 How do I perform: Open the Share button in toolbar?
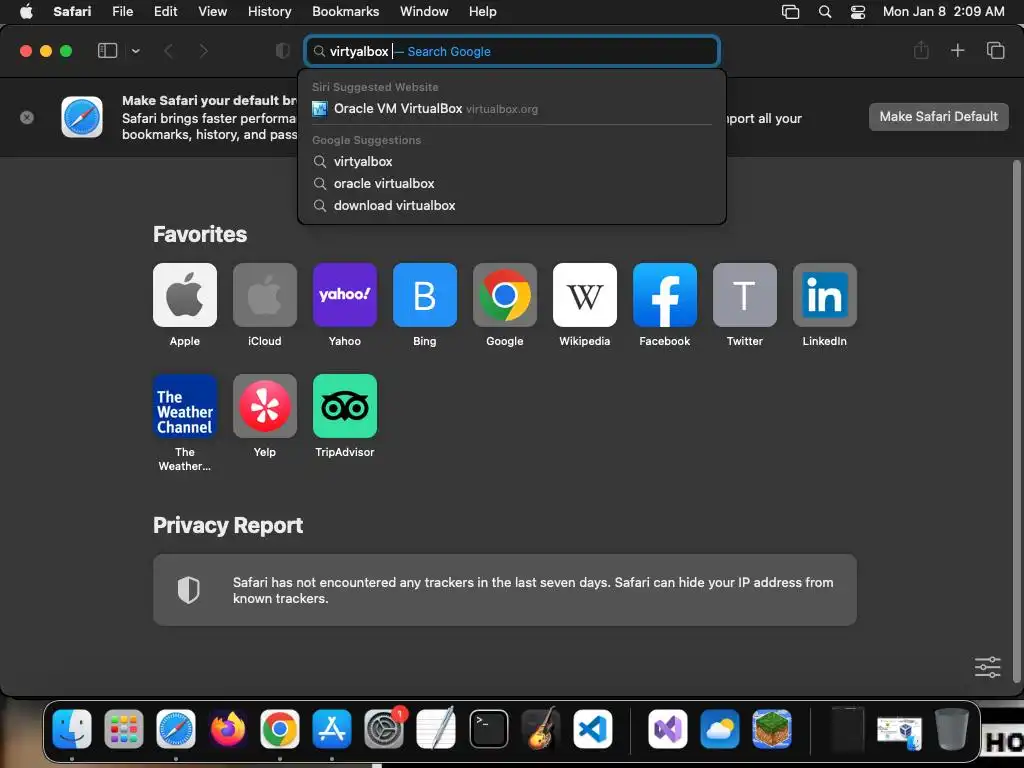pyautogui.click(x=921, y=50)
